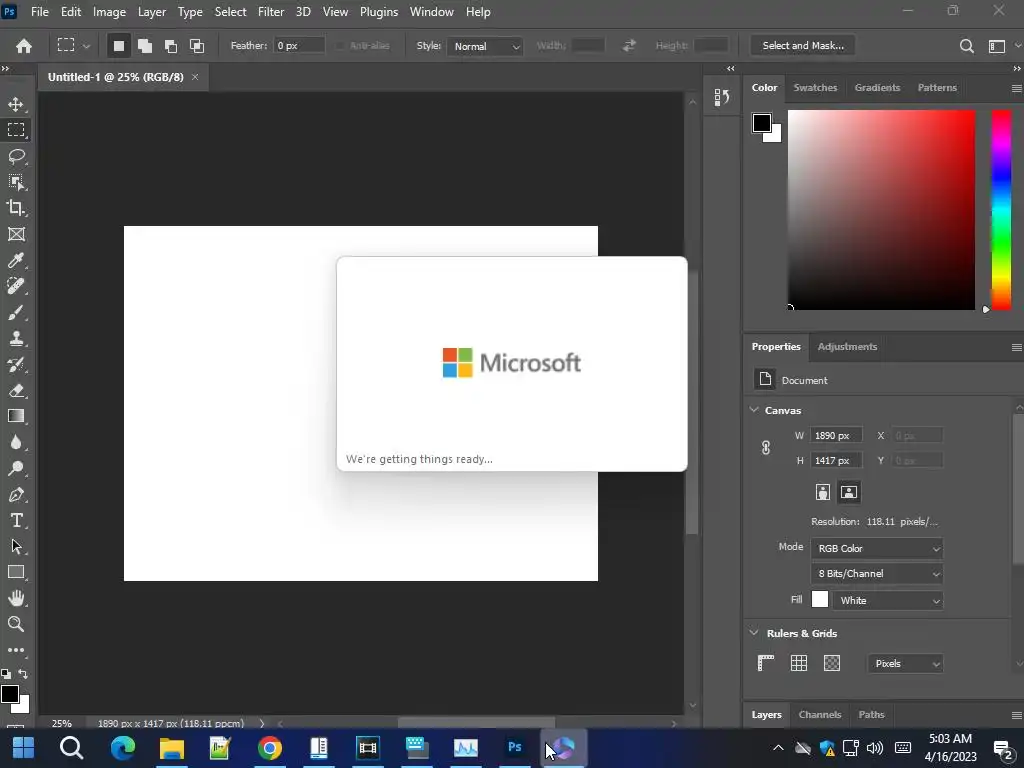This screenshot has width=1024, height=768.
Task: Select the Brush tool
Action: [16, 313]
